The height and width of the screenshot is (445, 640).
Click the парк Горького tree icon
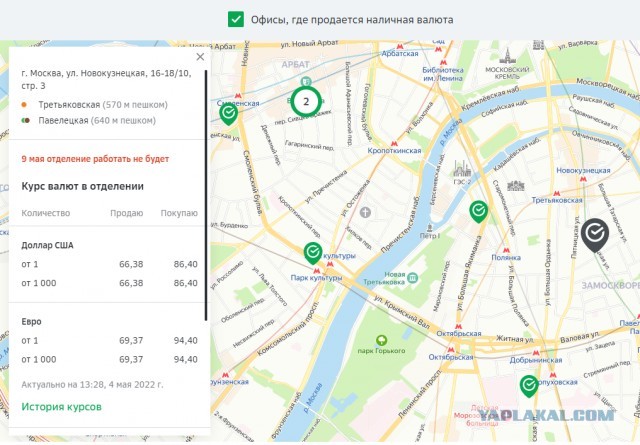(382, 340)
